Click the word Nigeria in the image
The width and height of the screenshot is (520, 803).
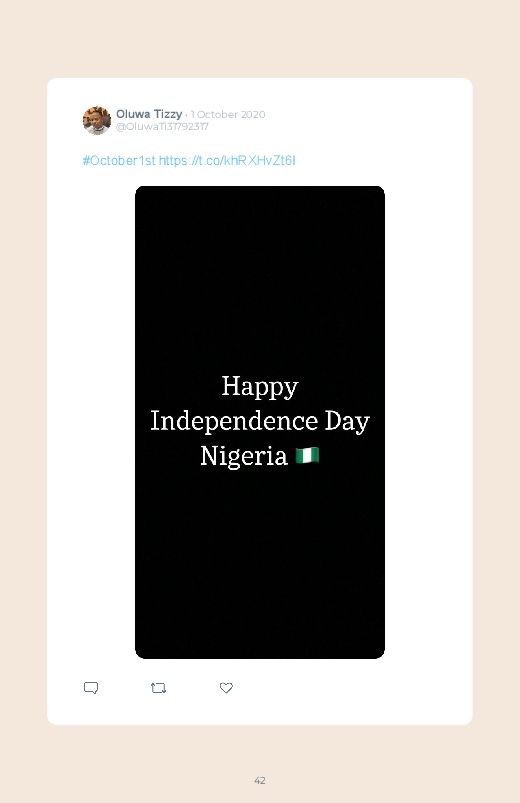click(244, 456)
